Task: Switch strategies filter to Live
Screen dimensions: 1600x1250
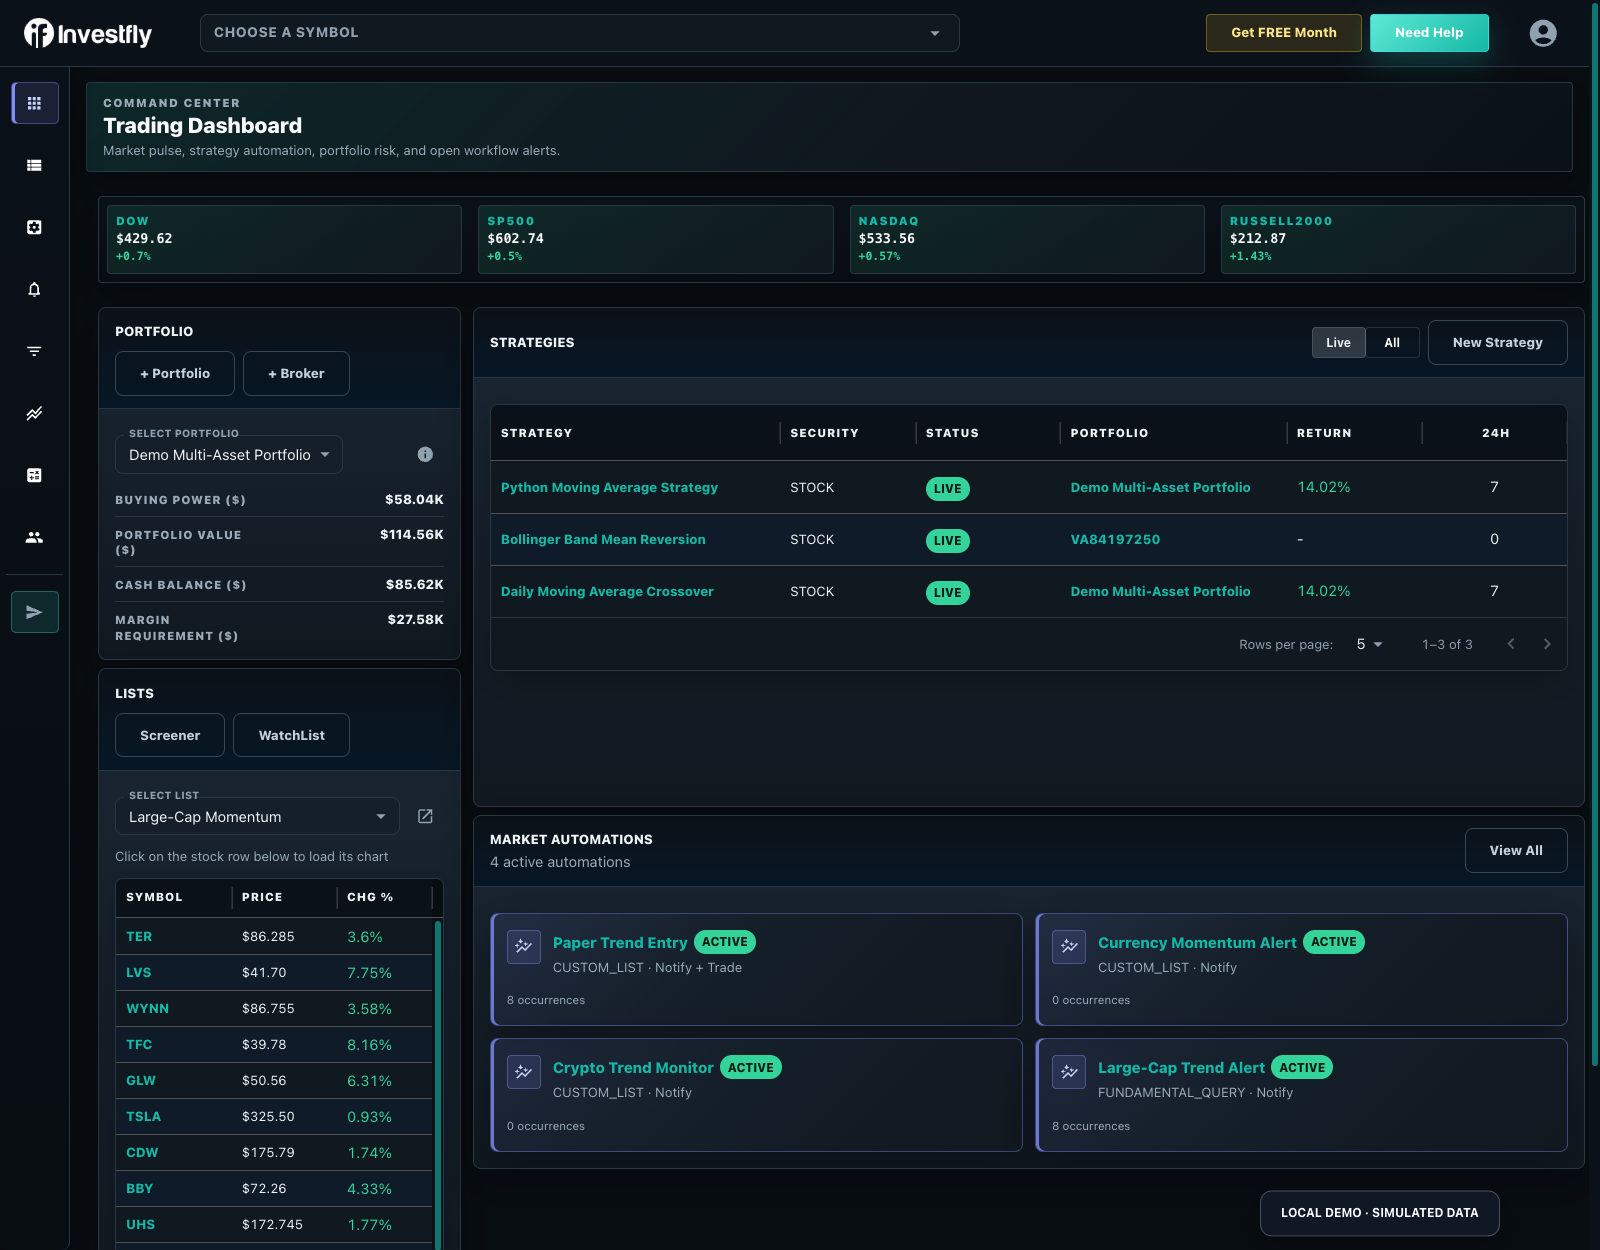Action: pyautogui.click(x=1338, y=343)
